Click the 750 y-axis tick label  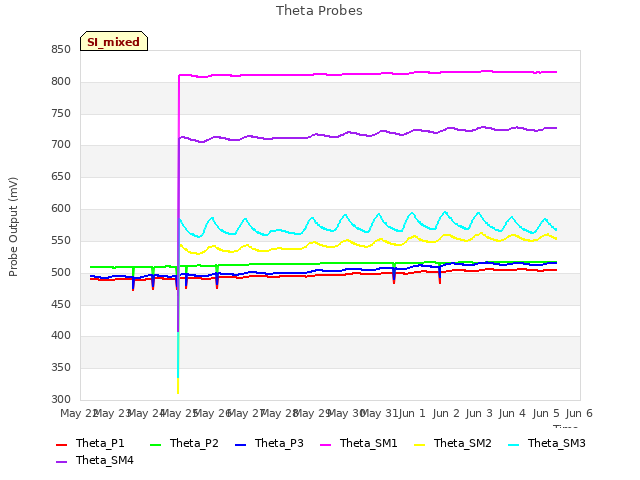coord(61,113)
